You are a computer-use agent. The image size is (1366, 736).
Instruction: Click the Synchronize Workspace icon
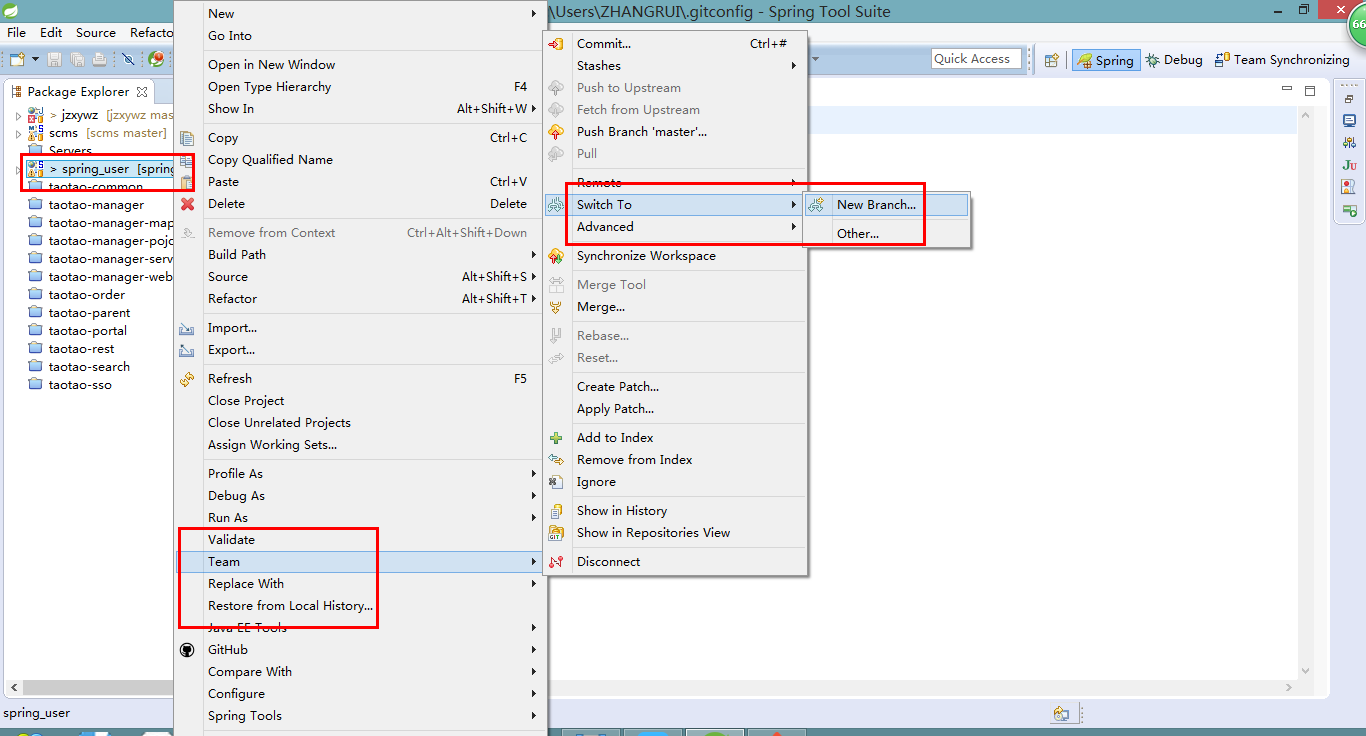557,256
